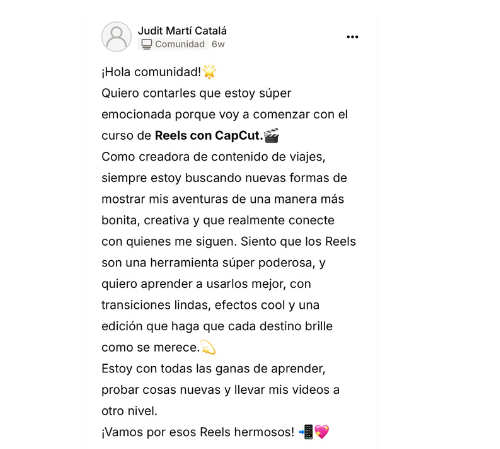Click the star emoji after Hola comunidad
This screenshot has height=449, width=500.
click(209, 72)
